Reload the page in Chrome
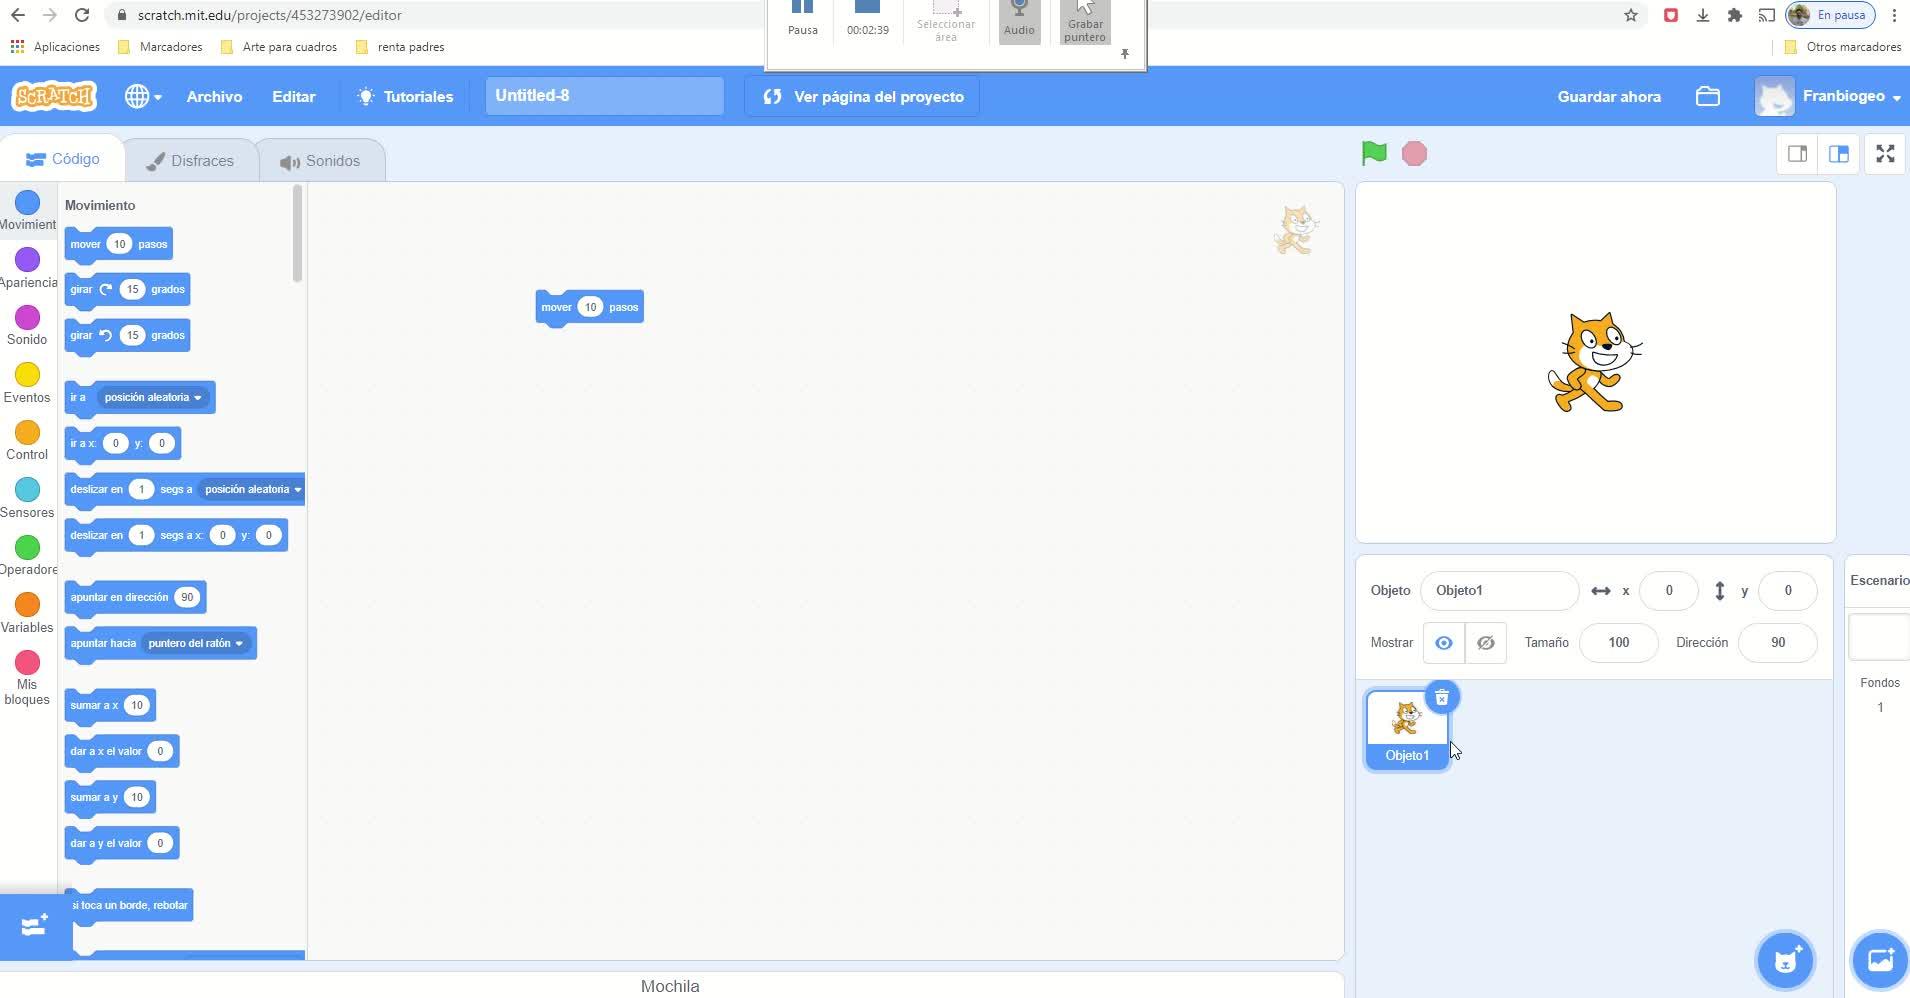Image resolution: width=1910 pixels, height=998 pixels. (82, 15)
